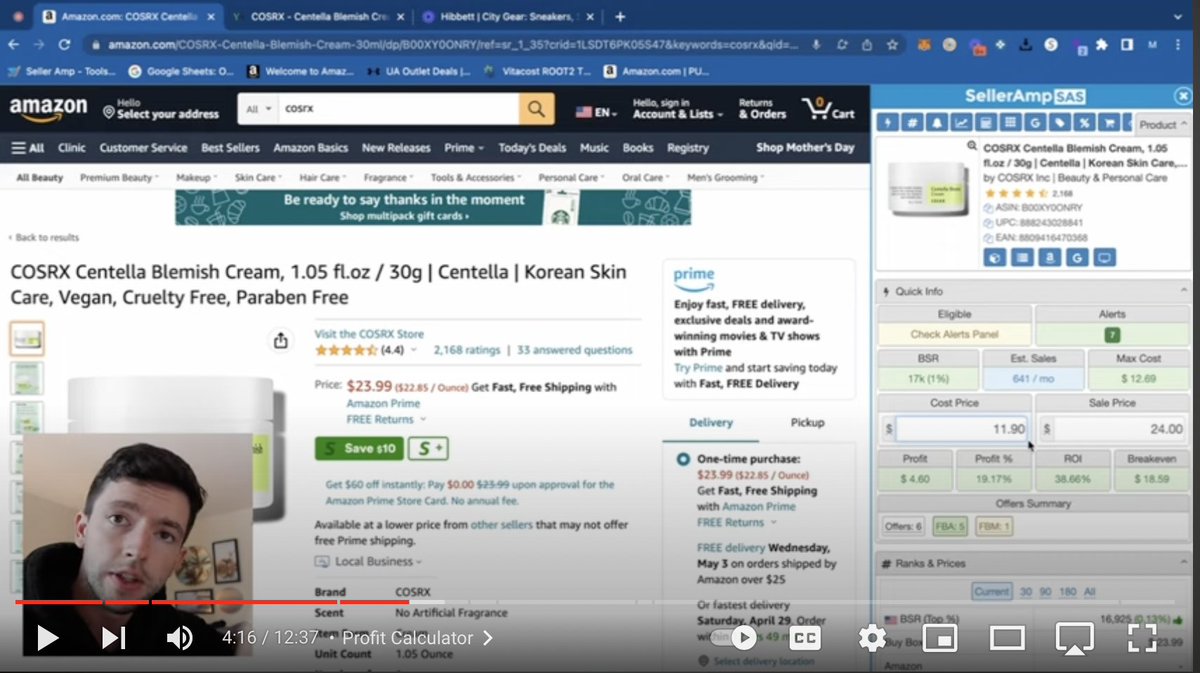Click the G icon below the EAN

click(1076, 258)
